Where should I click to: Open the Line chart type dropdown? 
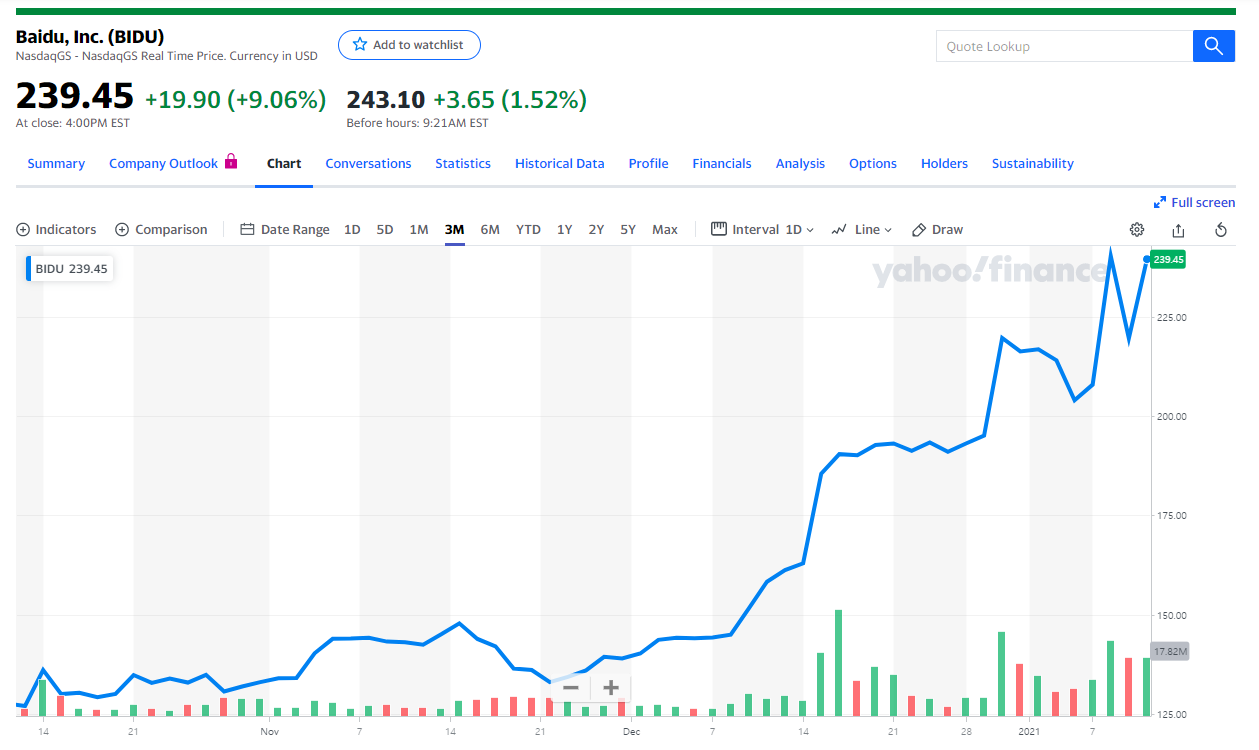point(862,230)
